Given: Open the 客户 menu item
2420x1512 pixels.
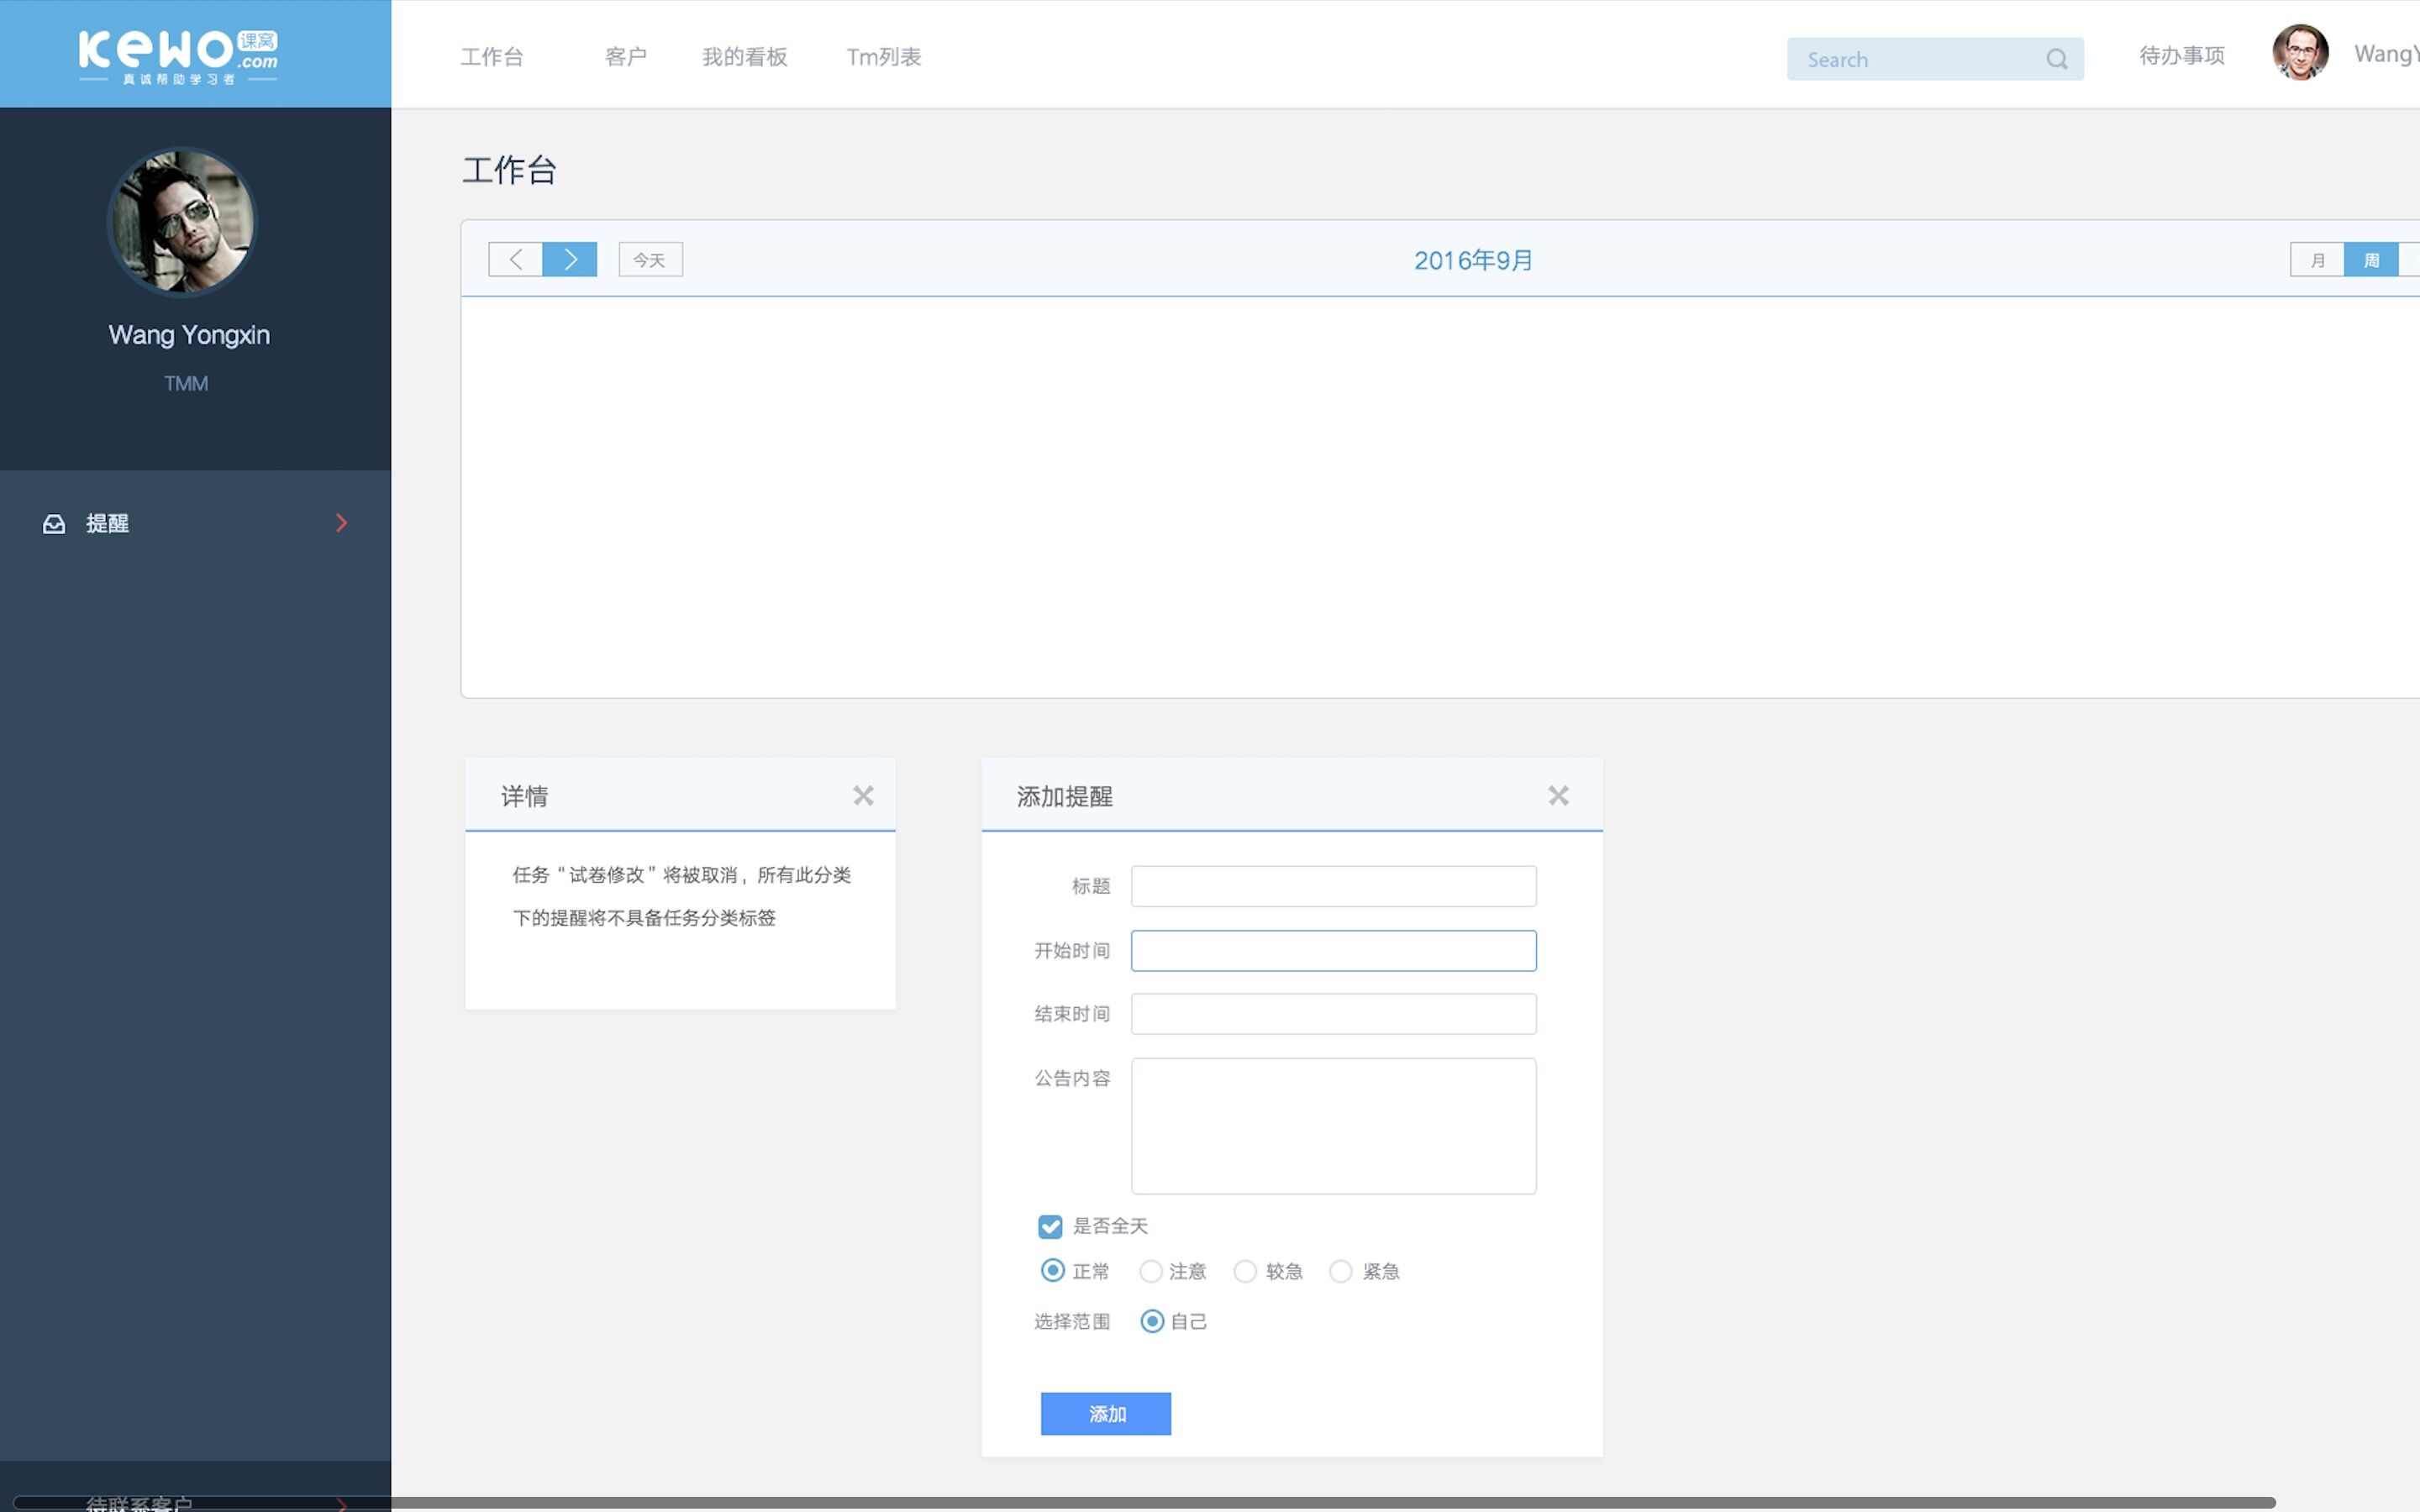Looking at the screenshot, I should pos(625,57).
